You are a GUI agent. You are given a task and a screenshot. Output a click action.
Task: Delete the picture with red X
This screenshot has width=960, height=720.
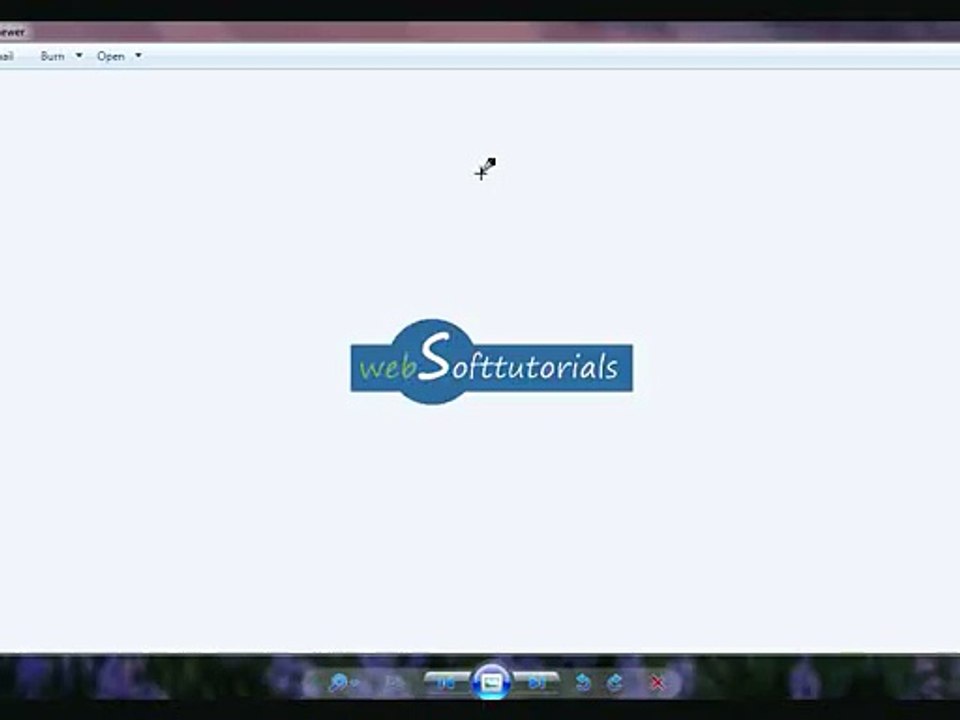click(657, 682)
